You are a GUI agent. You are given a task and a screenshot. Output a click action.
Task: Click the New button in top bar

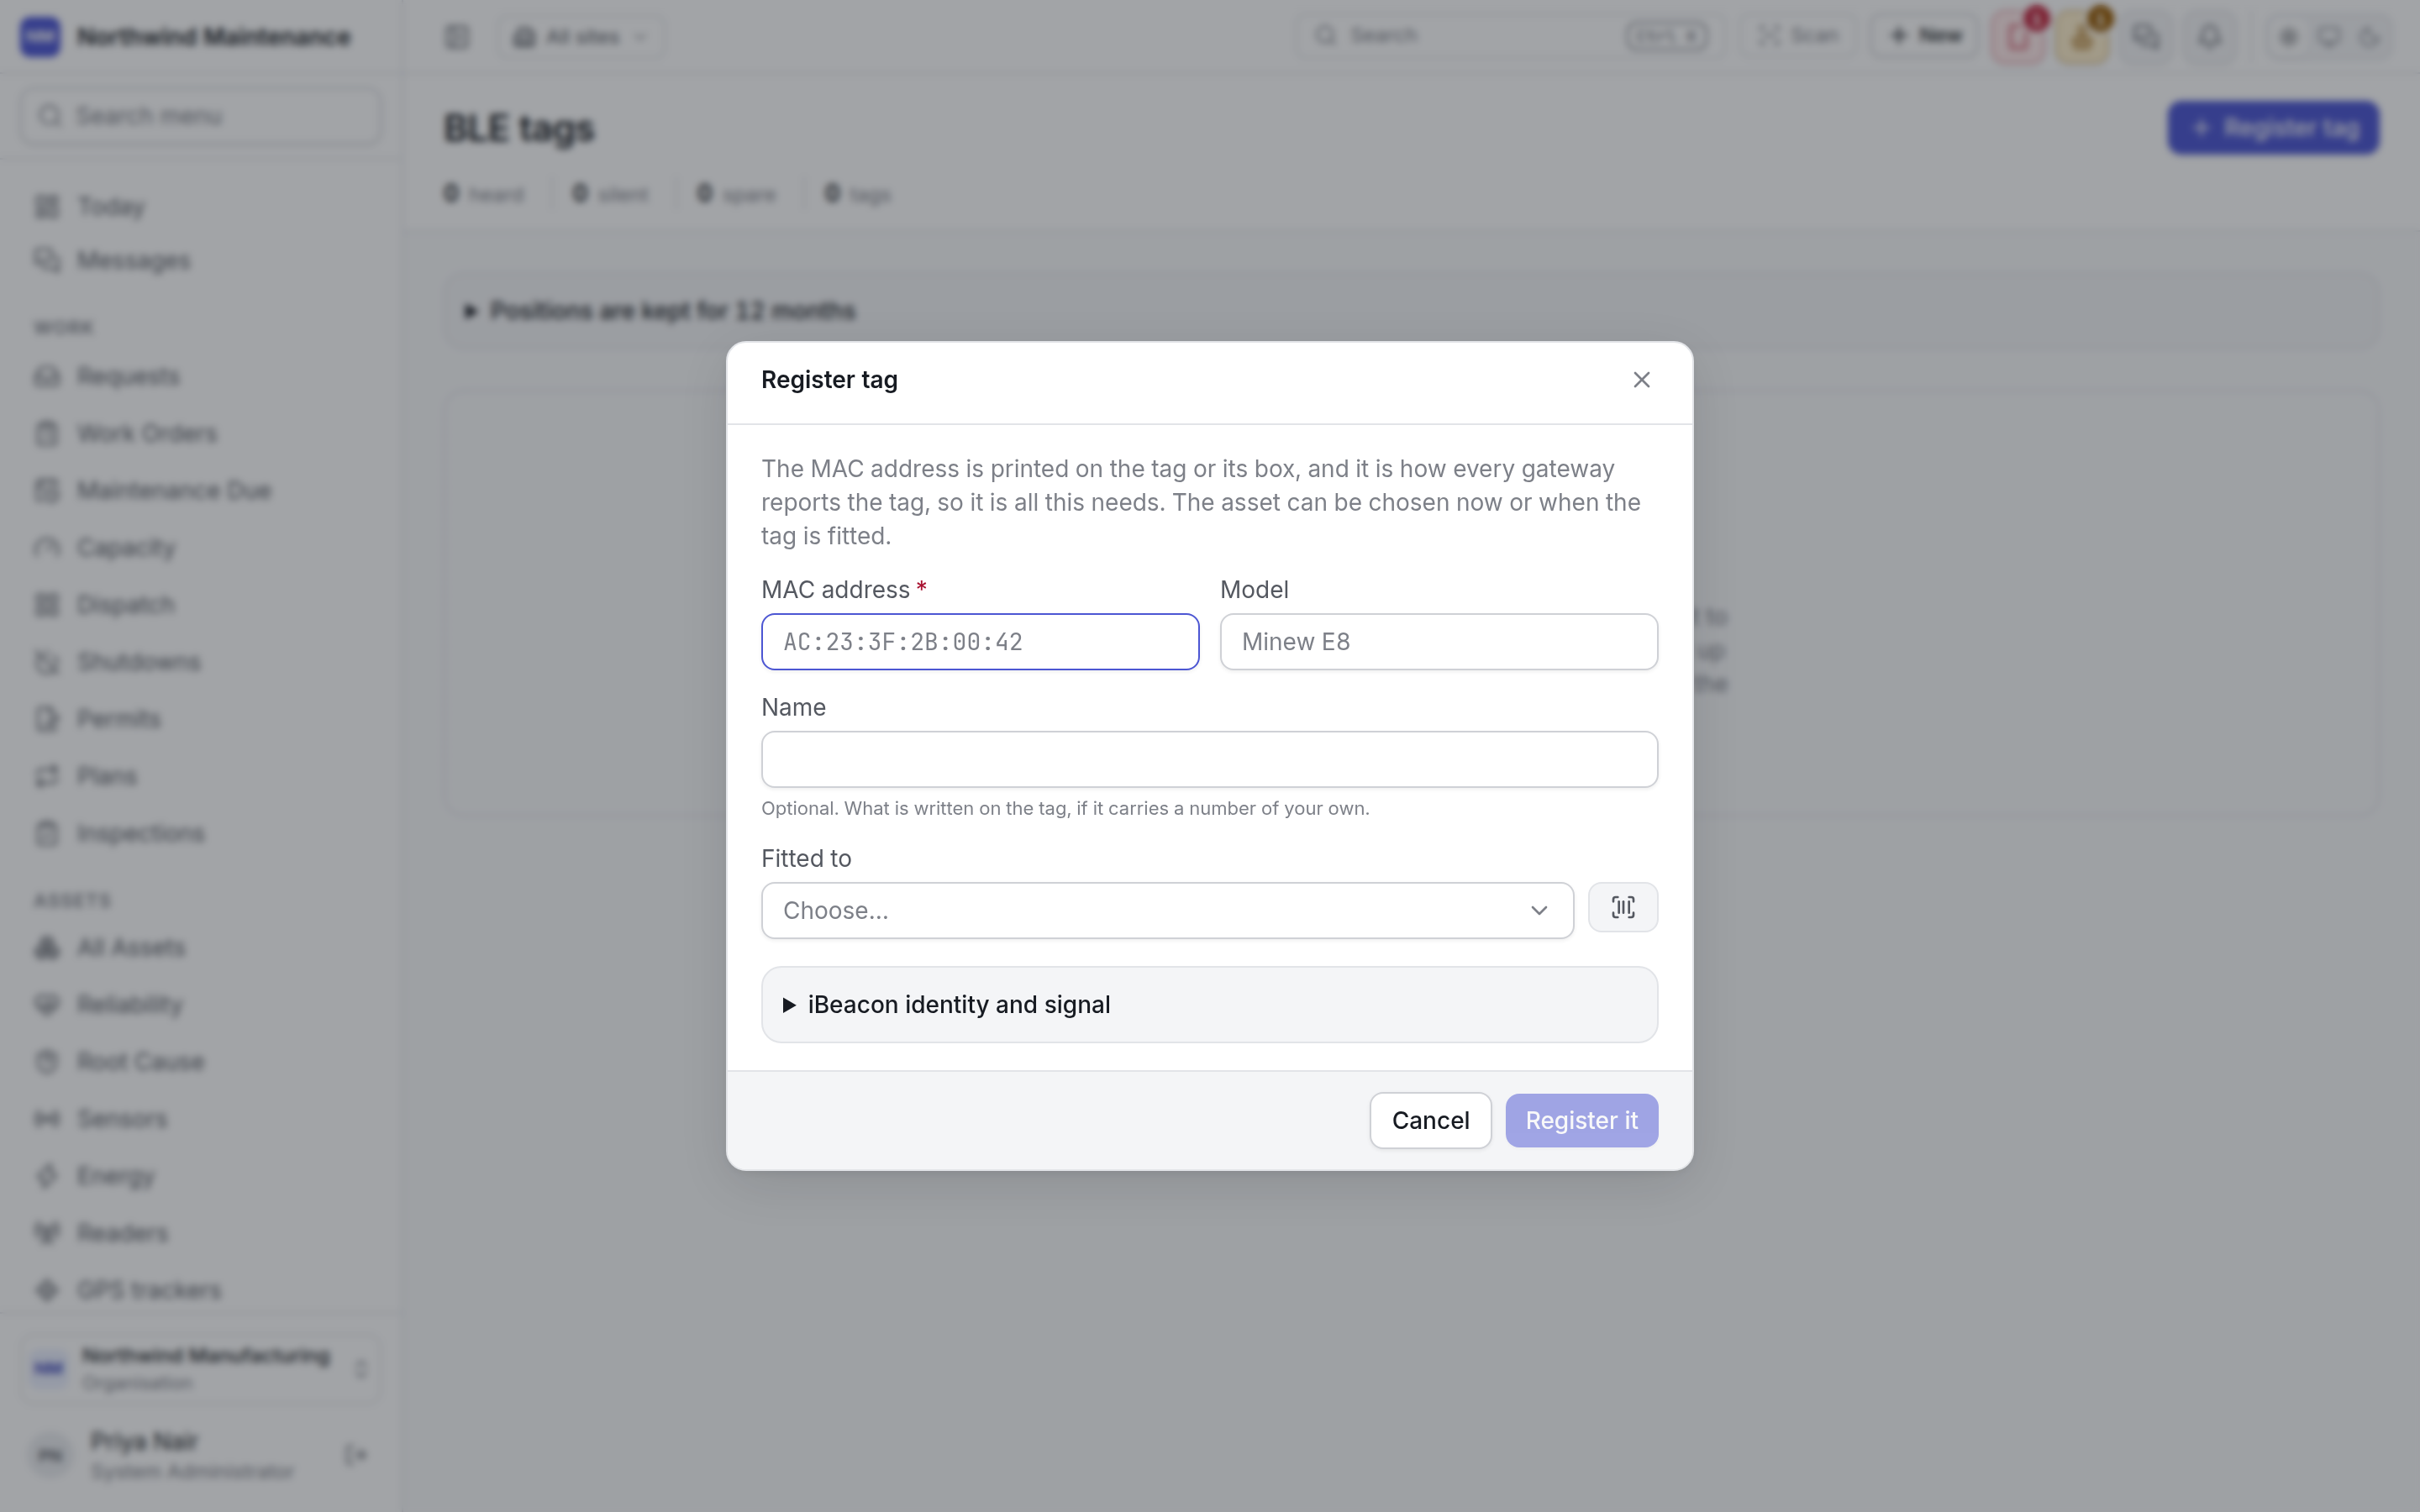coord(1925,36)
